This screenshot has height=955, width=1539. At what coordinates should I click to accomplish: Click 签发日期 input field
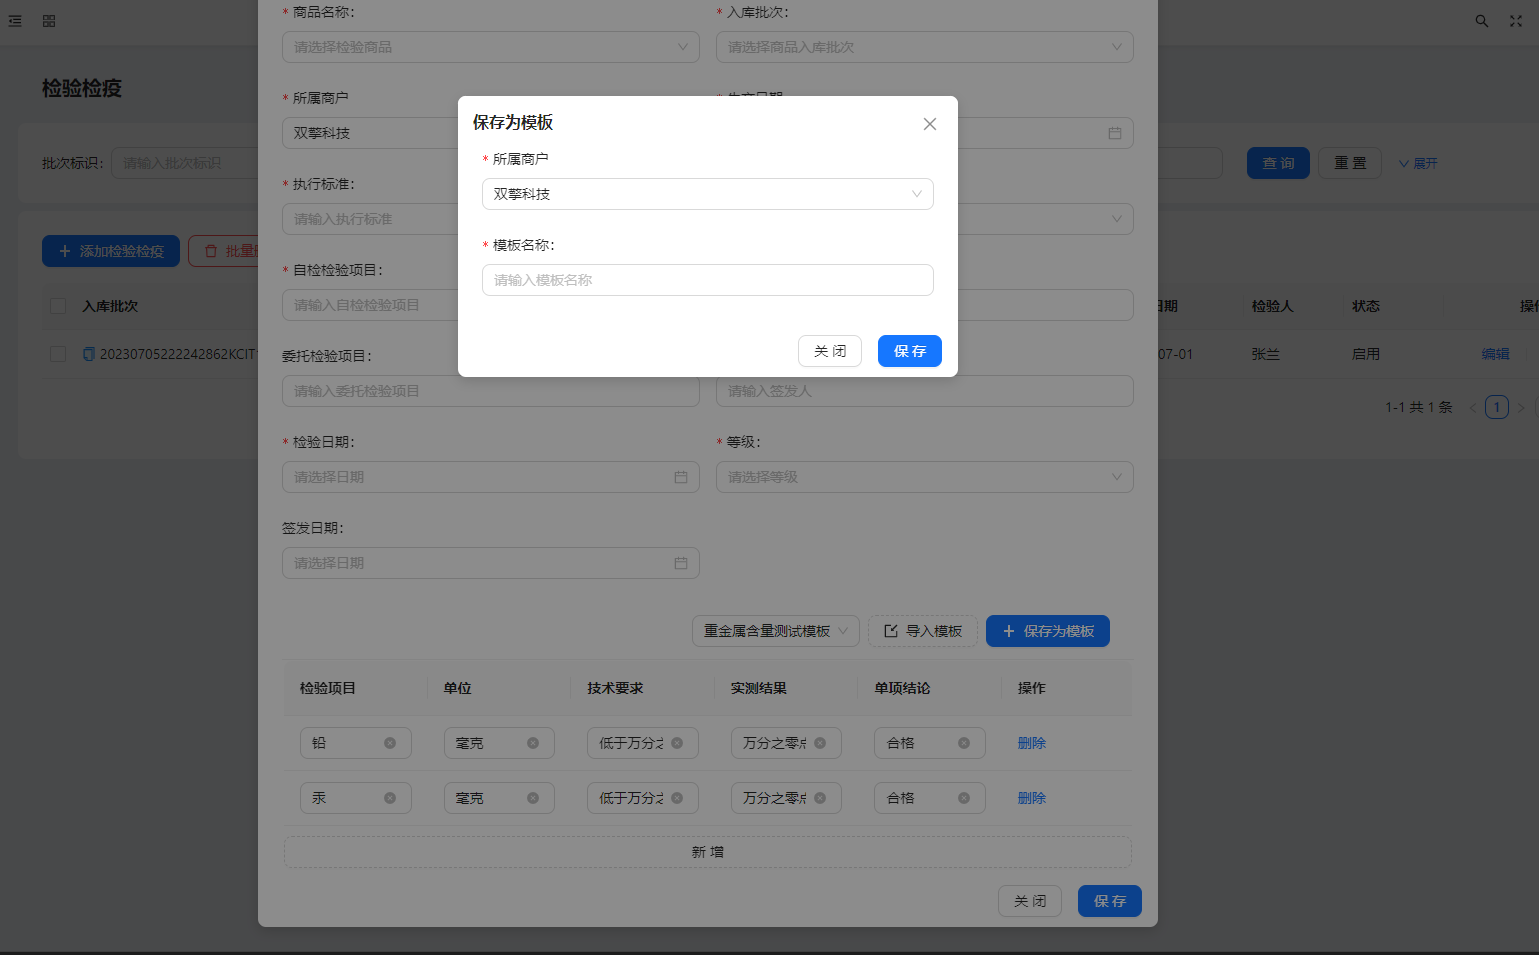pyautogui.click(x=490, y=563)
